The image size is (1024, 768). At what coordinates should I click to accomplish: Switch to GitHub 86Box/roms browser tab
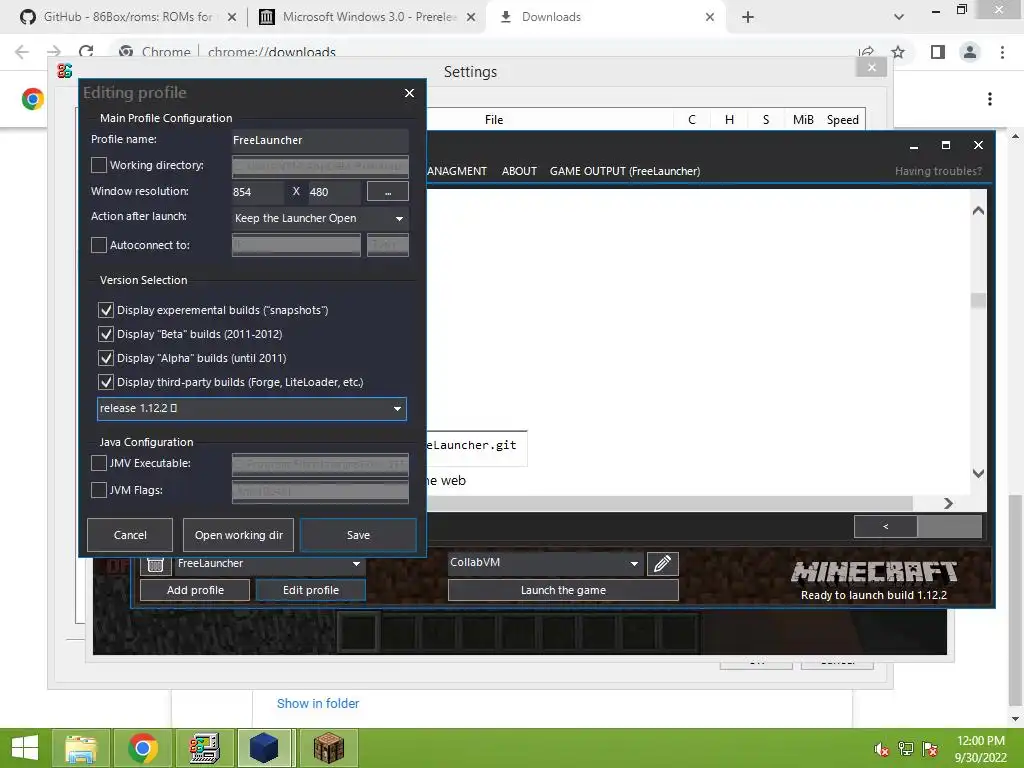tap(127, 17)
